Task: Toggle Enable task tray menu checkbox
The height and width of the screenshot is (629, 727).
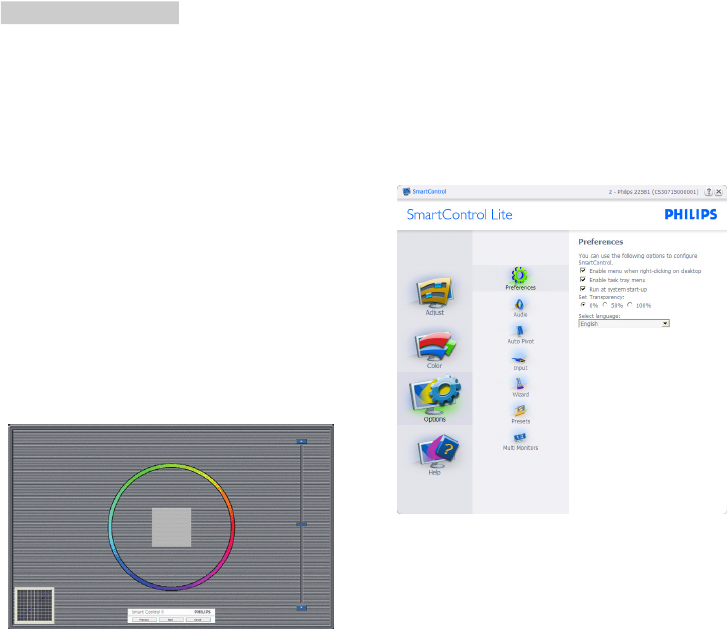Action: [583, 280]
